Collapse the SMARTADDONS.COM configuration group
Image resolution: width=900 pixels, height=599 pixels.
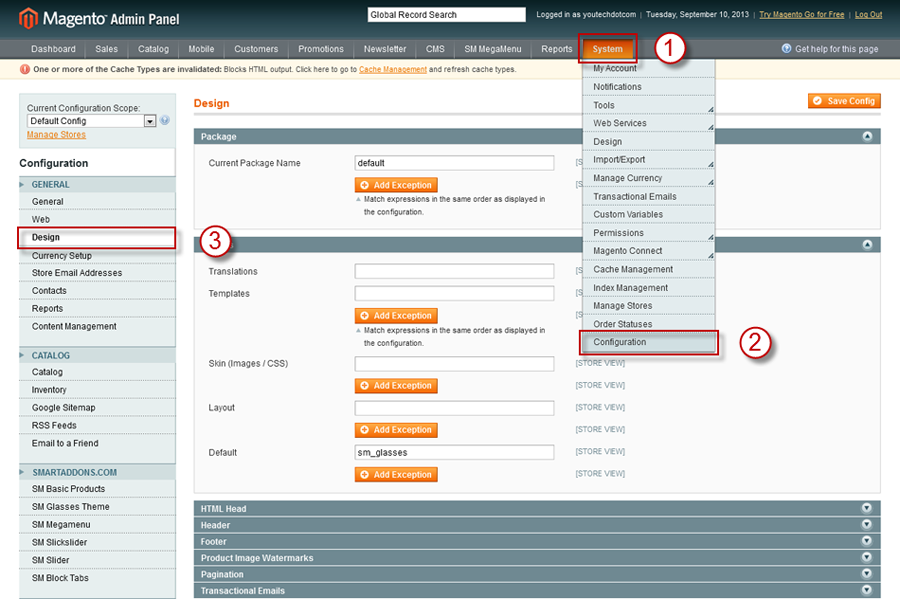click(97, 472)
